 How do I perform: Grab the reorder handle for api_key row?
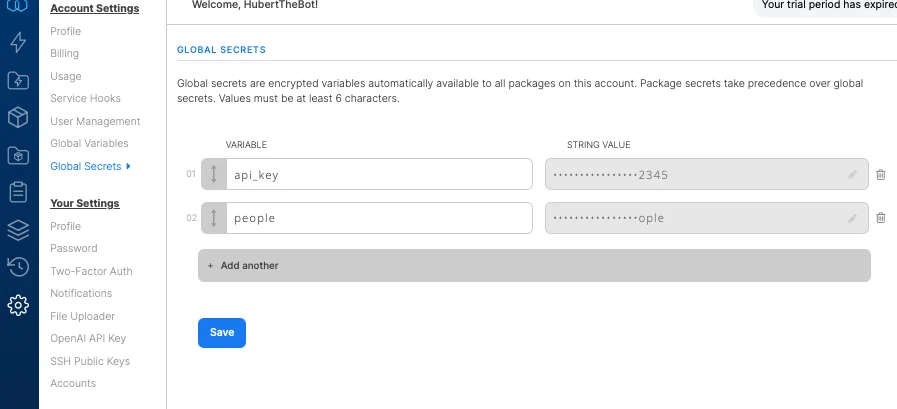[x=214, y=174]
